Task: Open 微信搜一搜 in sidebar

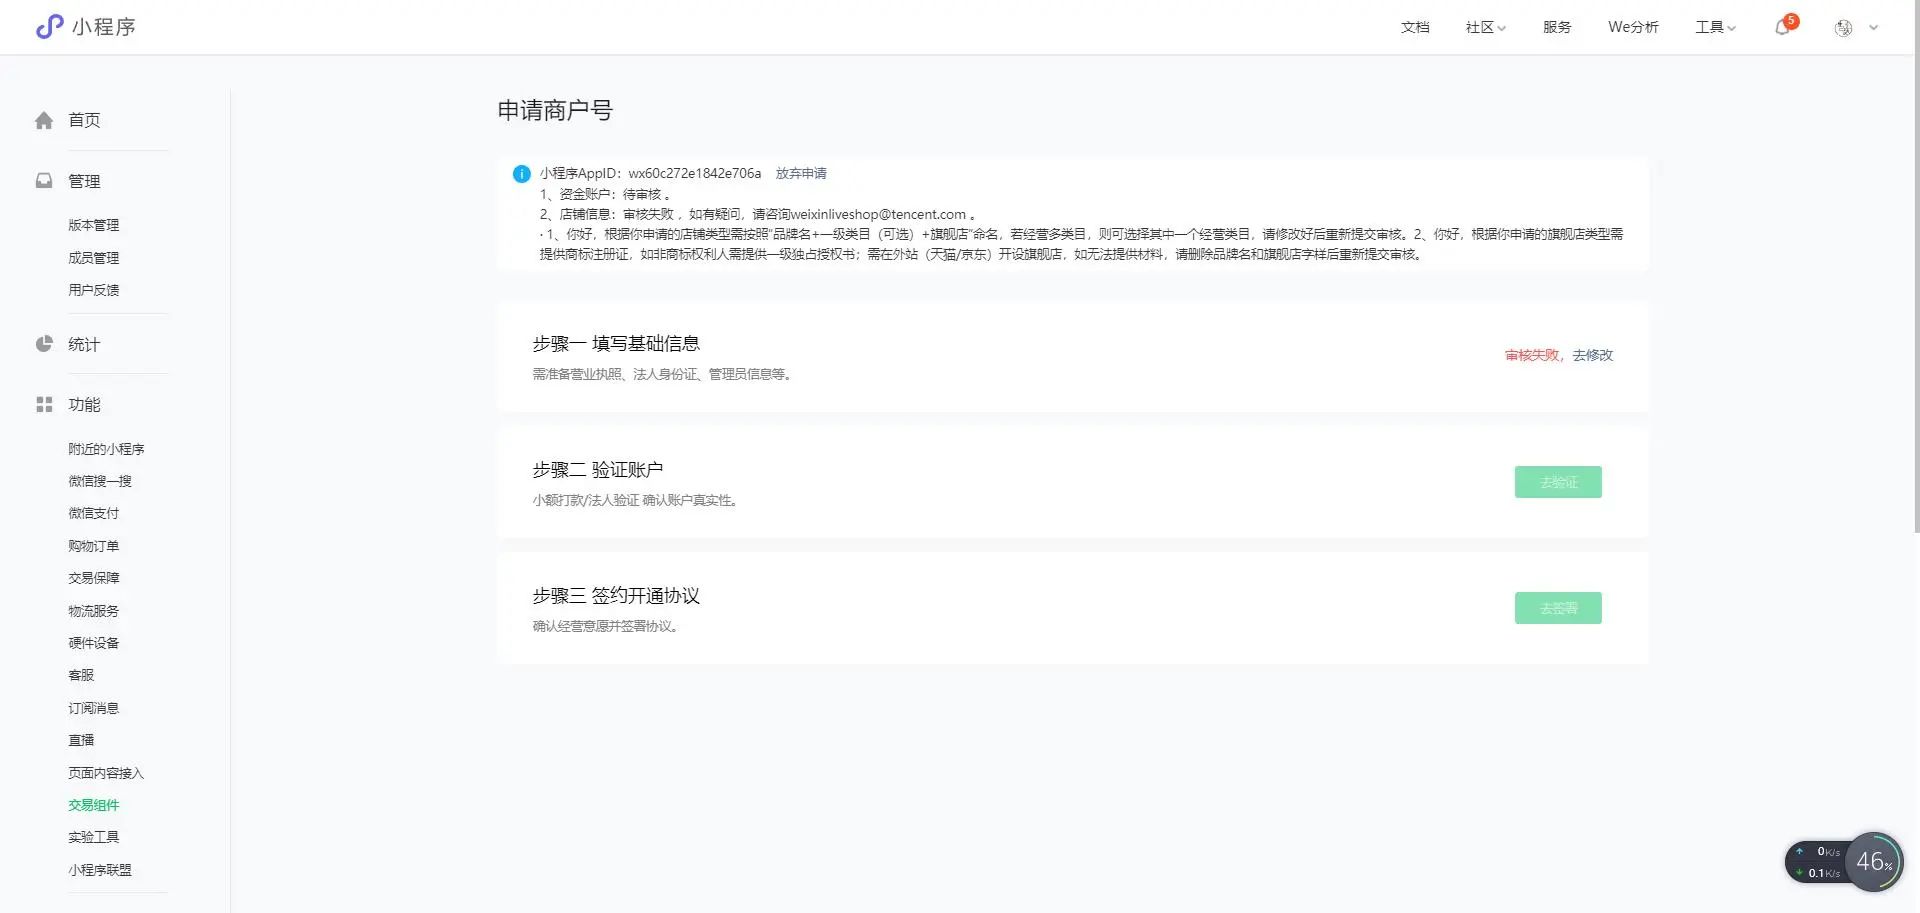Action: click(100, 481)
